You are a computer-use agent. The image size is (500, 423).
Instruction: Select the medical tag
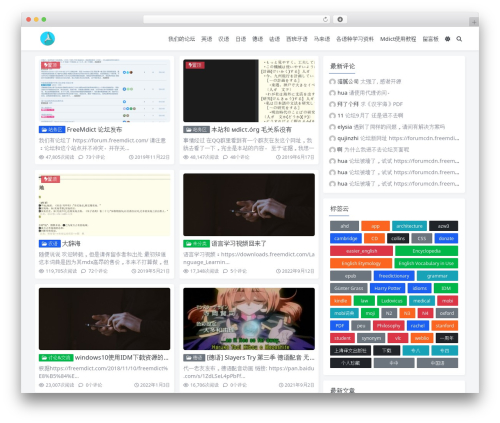422,301
